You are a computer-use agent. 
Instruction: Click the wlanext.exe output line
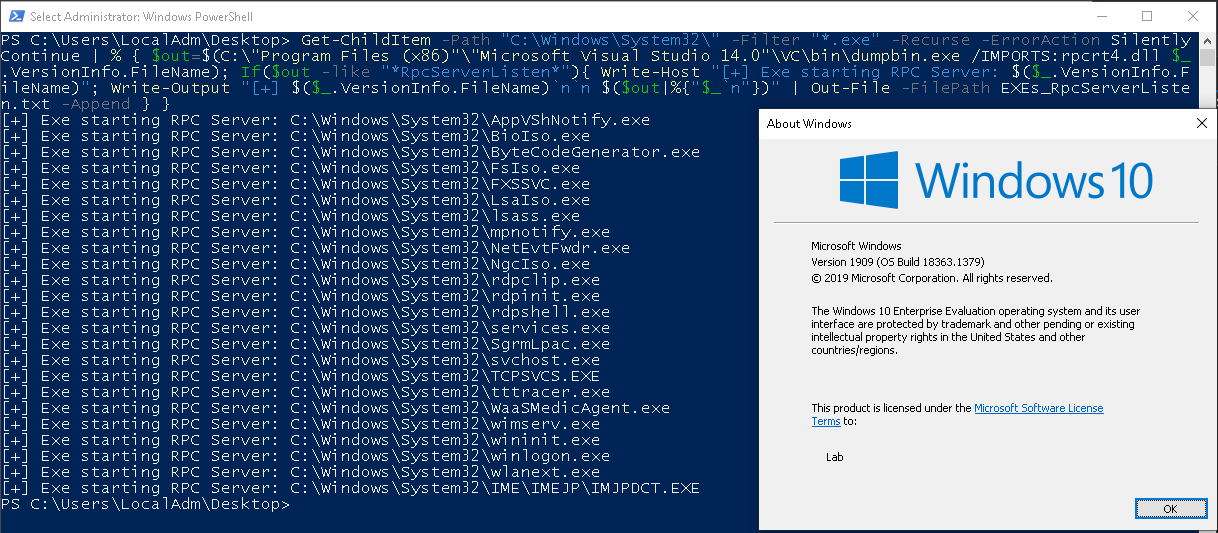(x=301, y=472)
